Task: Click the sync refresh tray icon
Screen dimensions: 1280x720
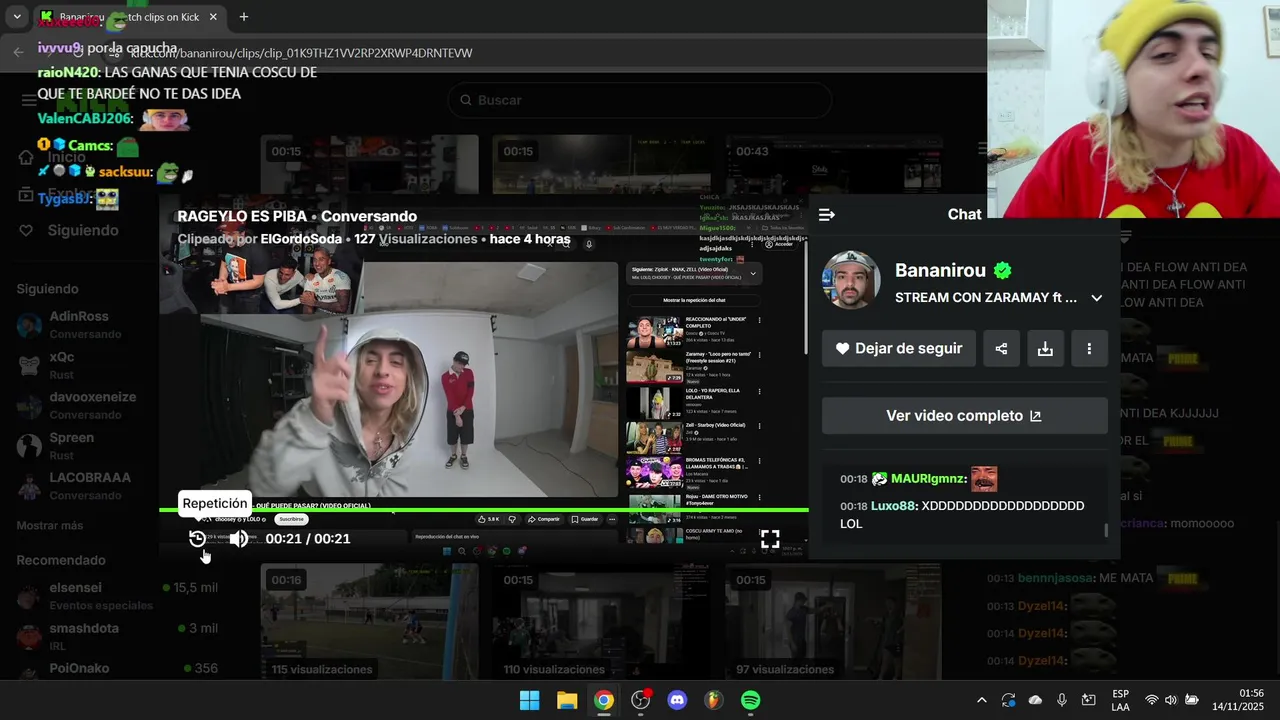Action: click(x=1008, y=701)
